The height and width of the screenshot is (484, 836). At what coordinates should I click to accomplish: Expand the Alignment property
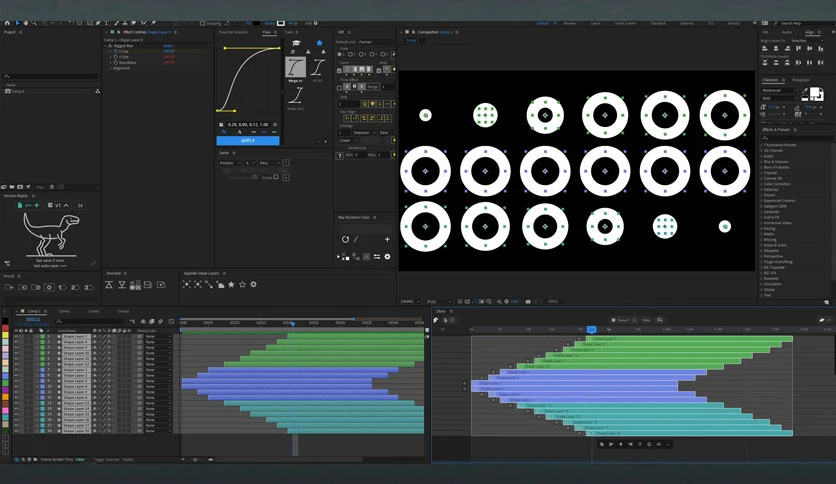(x=110, y=68)
